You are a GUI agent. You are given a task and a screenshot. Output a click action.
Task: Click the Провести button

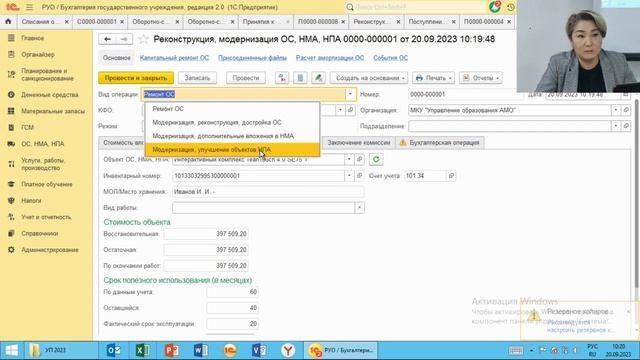tap(246, 78)
